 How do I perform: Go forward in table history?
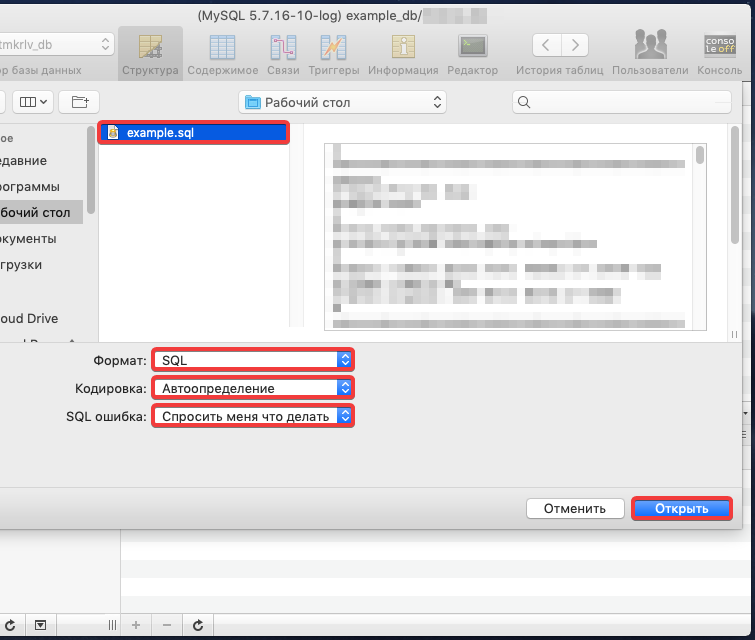(574, 45)
